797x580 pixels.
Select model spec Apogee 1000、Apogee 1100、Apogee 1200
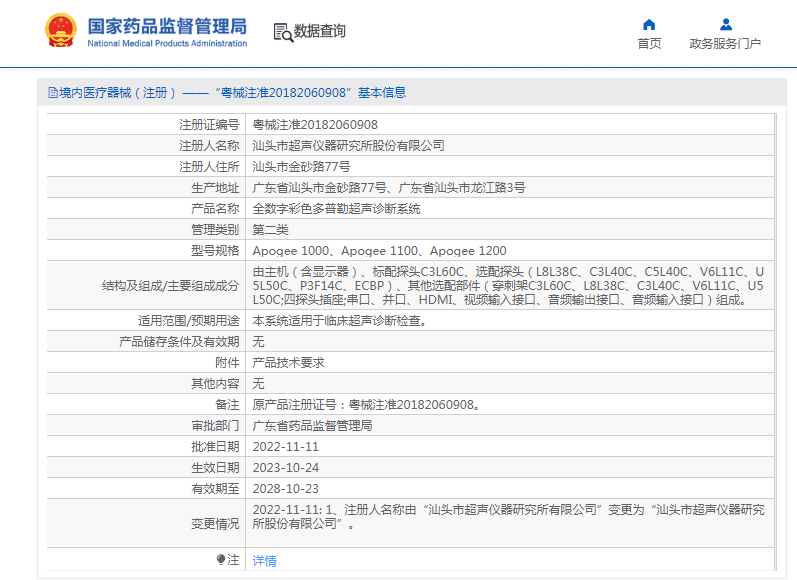380,251
